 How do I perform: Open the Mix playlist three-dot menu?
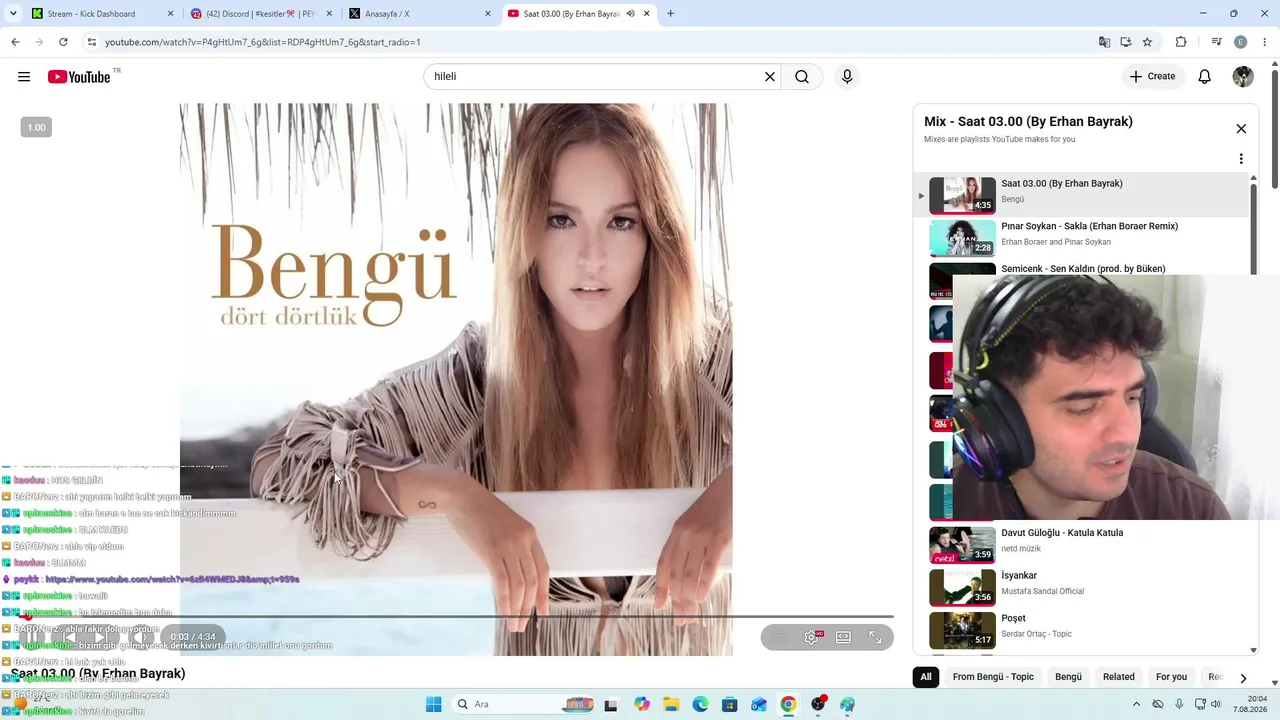click(1241, 159)
